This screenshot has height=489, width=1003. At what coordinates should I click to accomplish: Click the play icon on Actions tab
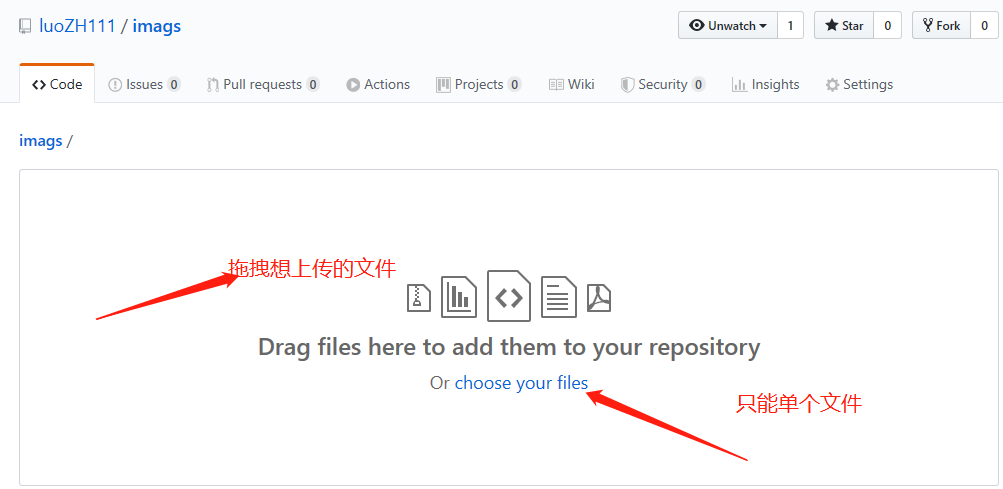point(353,84)
